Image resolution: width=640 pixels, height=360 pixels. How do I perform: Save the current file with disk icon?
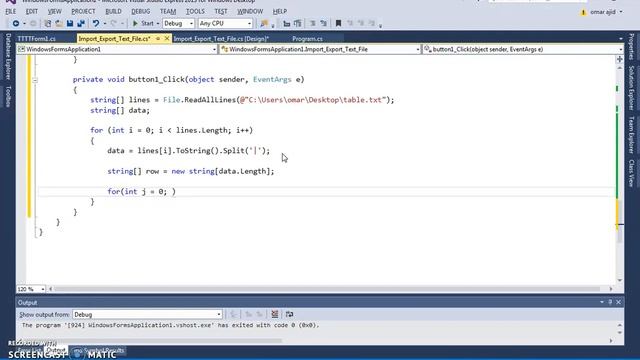click(70, 24)
